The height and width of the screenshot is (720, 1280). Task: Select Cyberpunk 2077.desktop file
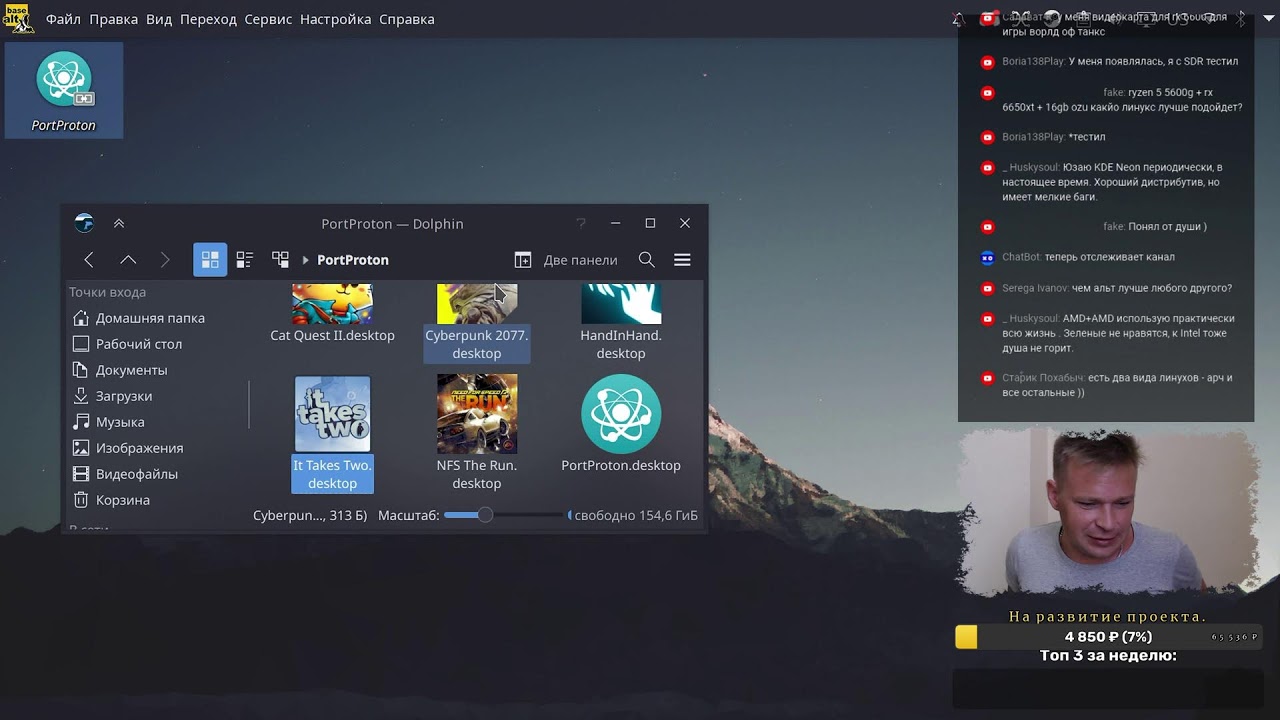[x=477, y=323]
